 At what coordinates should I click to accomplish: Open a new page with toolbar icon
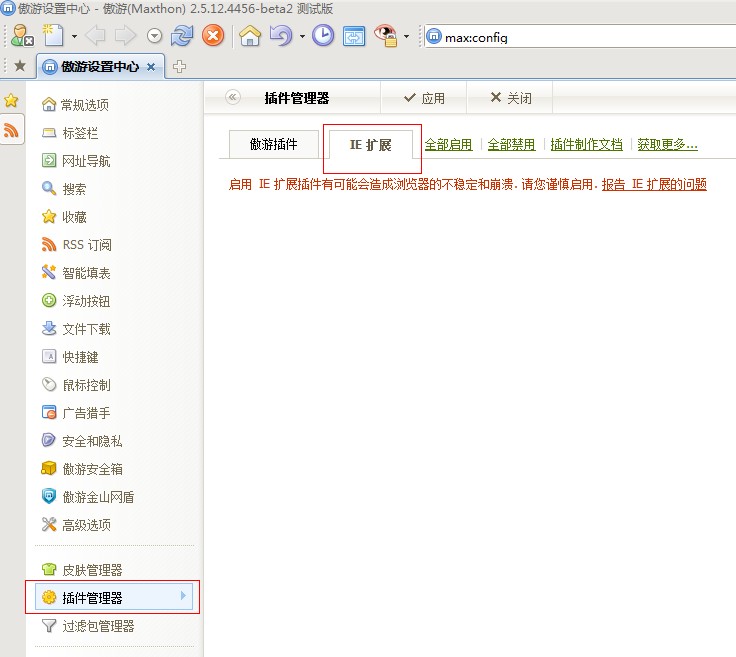[53, 36]
